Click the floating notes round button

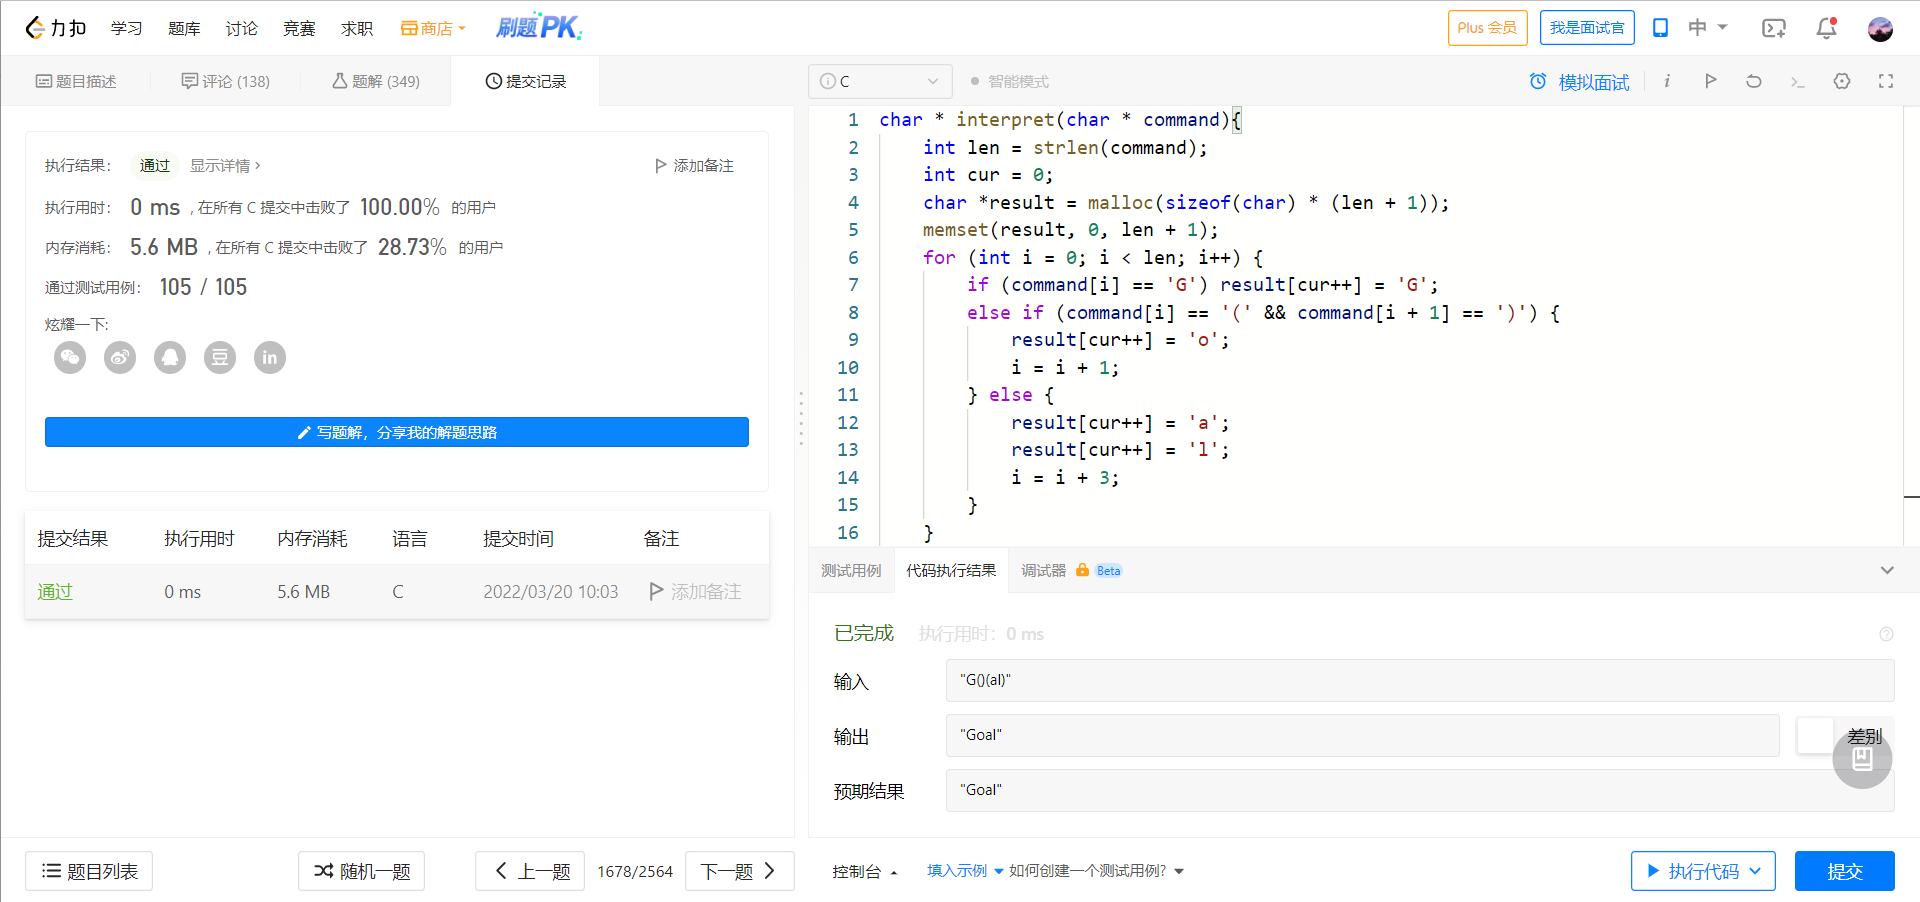1862,759
